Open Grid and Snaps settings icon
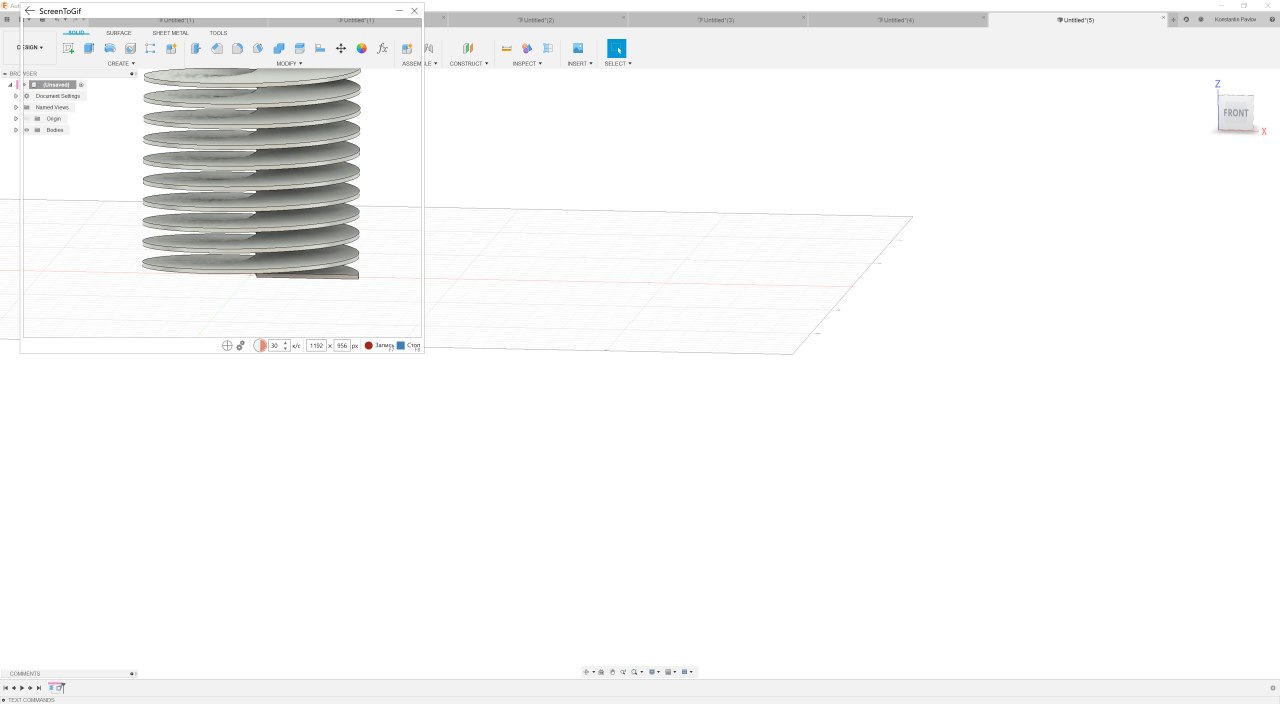 pyautogui.click(x=669, y=672)
